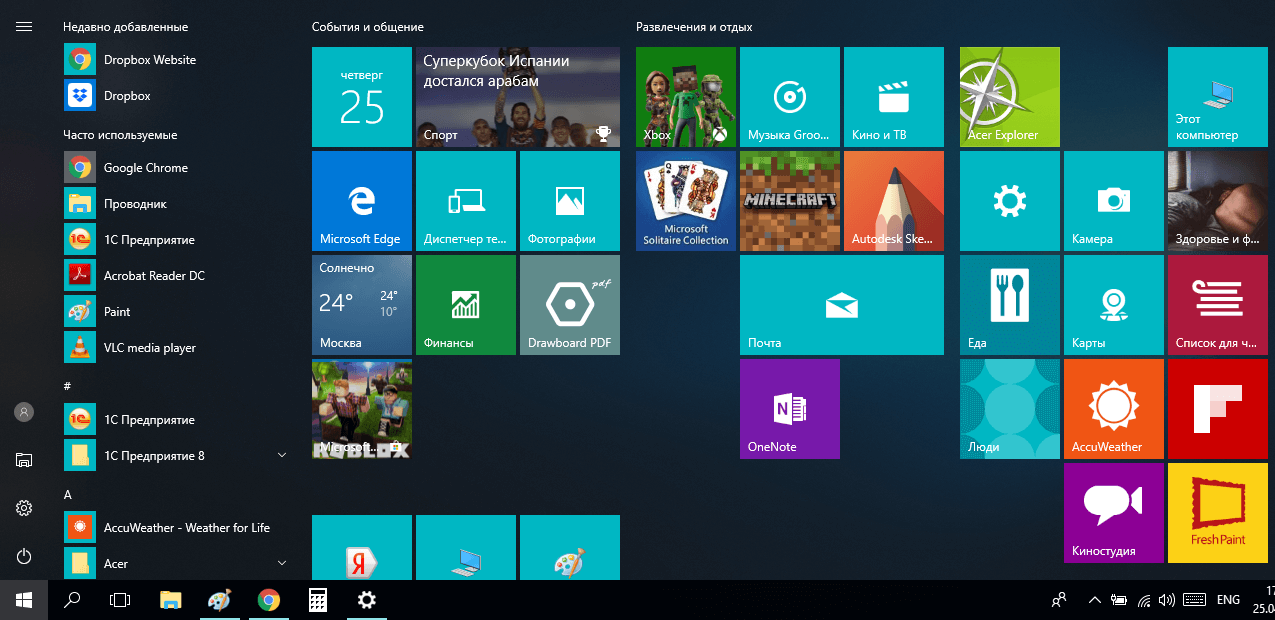Switch the ENG input language indicator
Screen dimensions: 1275x620
coord(1228,600)
